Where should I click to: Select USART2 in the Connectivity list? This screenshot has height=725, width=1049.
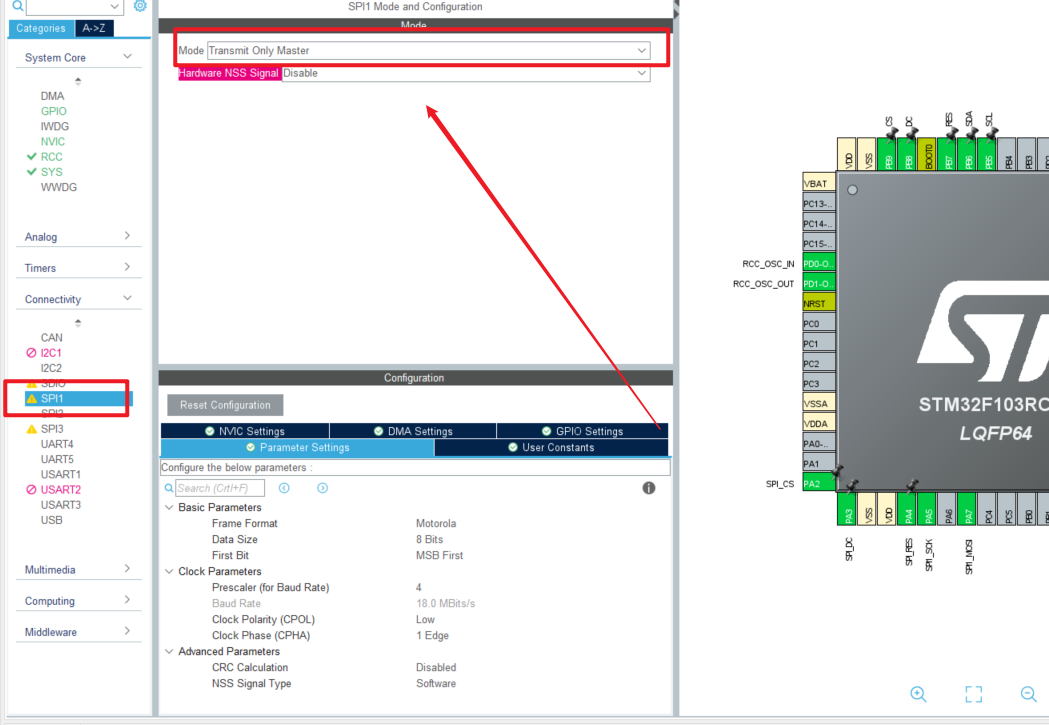coord(60,490)
